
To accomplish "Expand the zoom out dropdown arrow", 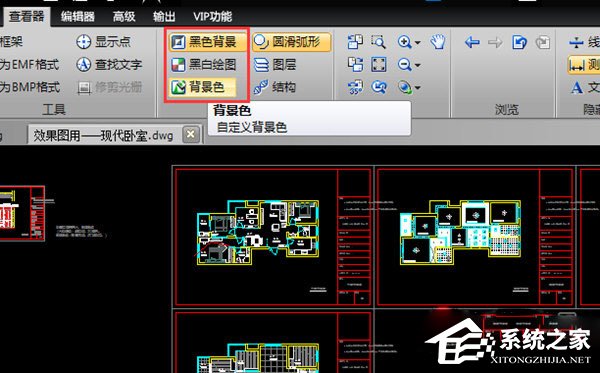I will tap(417, 65).
